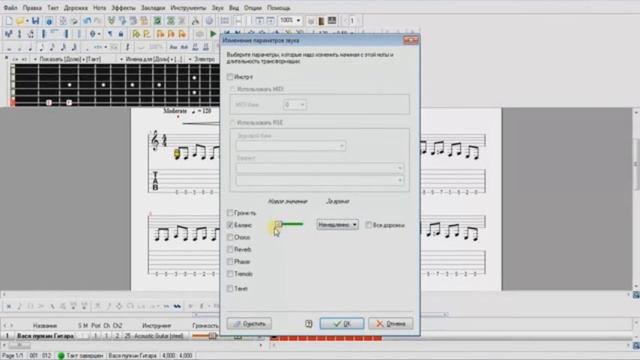The height and width of the screenshot is (360, 640).
Task: Click the round disc icon in toolbar
Action: [209, 20]
